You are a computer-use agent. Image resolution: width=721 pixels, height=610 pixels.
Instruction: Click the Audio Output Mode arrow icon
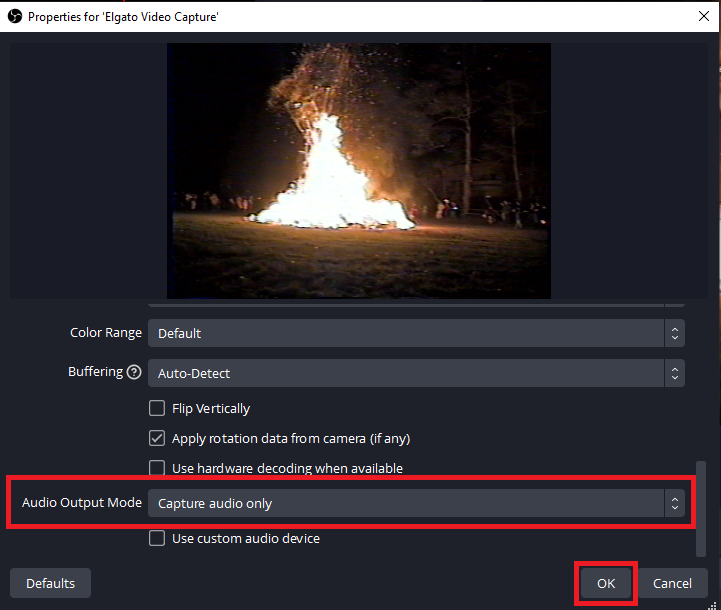[675, 503]
